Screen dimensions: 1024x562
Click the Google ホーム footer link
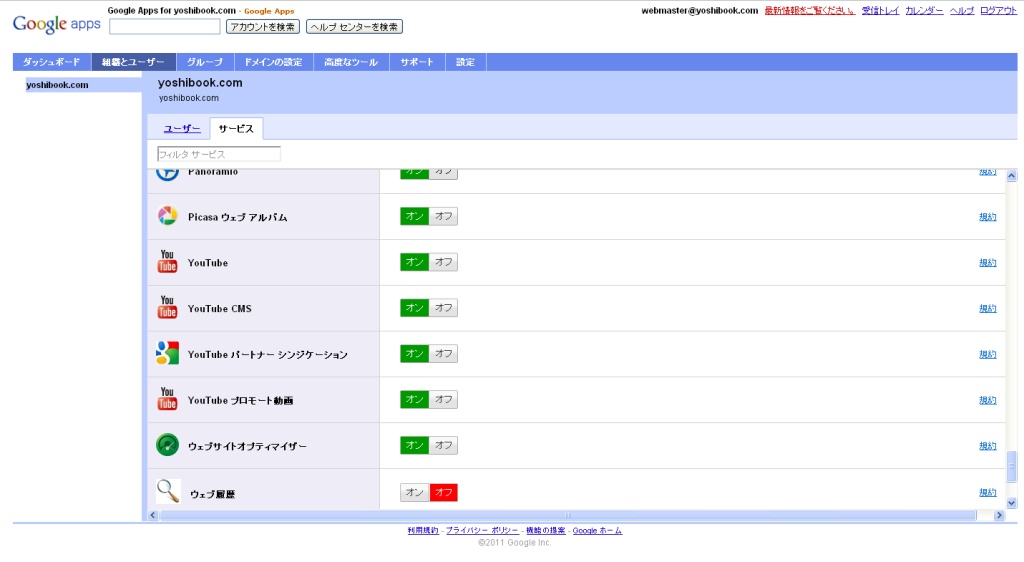coord(598,531)
